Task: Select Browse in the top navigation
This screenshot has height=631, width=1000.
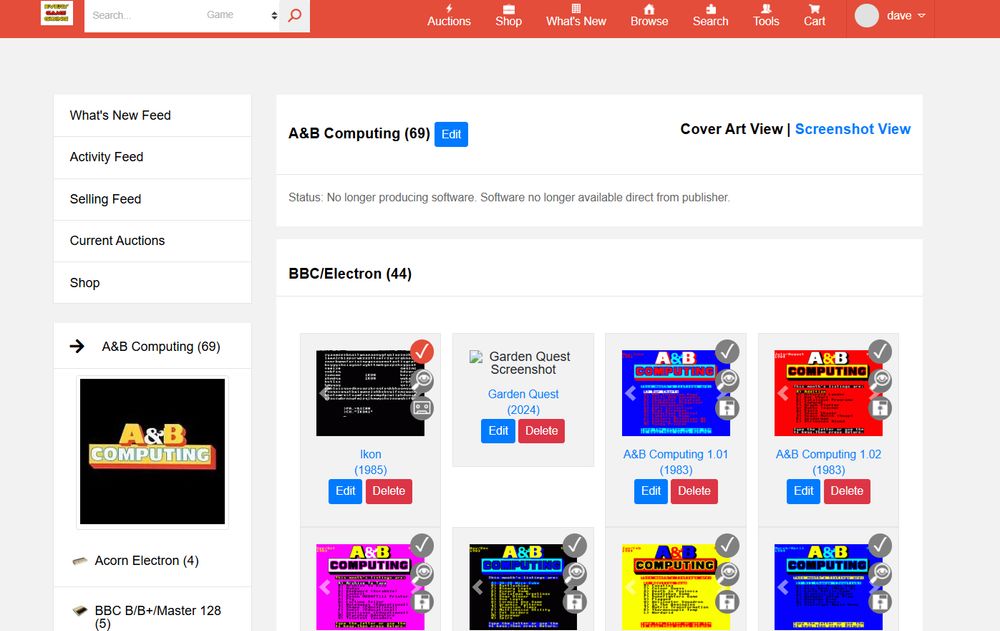Action: coord(649,15)
